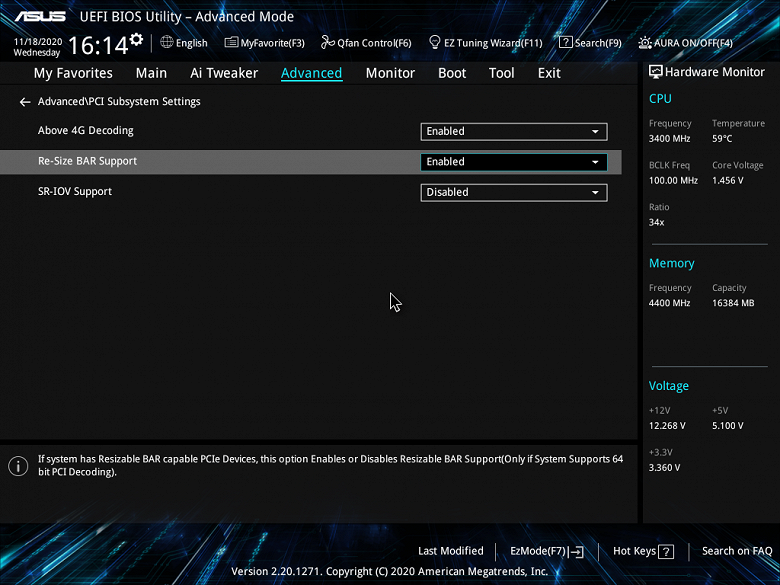Click the +3.3V value 3.360 V
Screen dimensions: 780x585
[x=665, y=468]
